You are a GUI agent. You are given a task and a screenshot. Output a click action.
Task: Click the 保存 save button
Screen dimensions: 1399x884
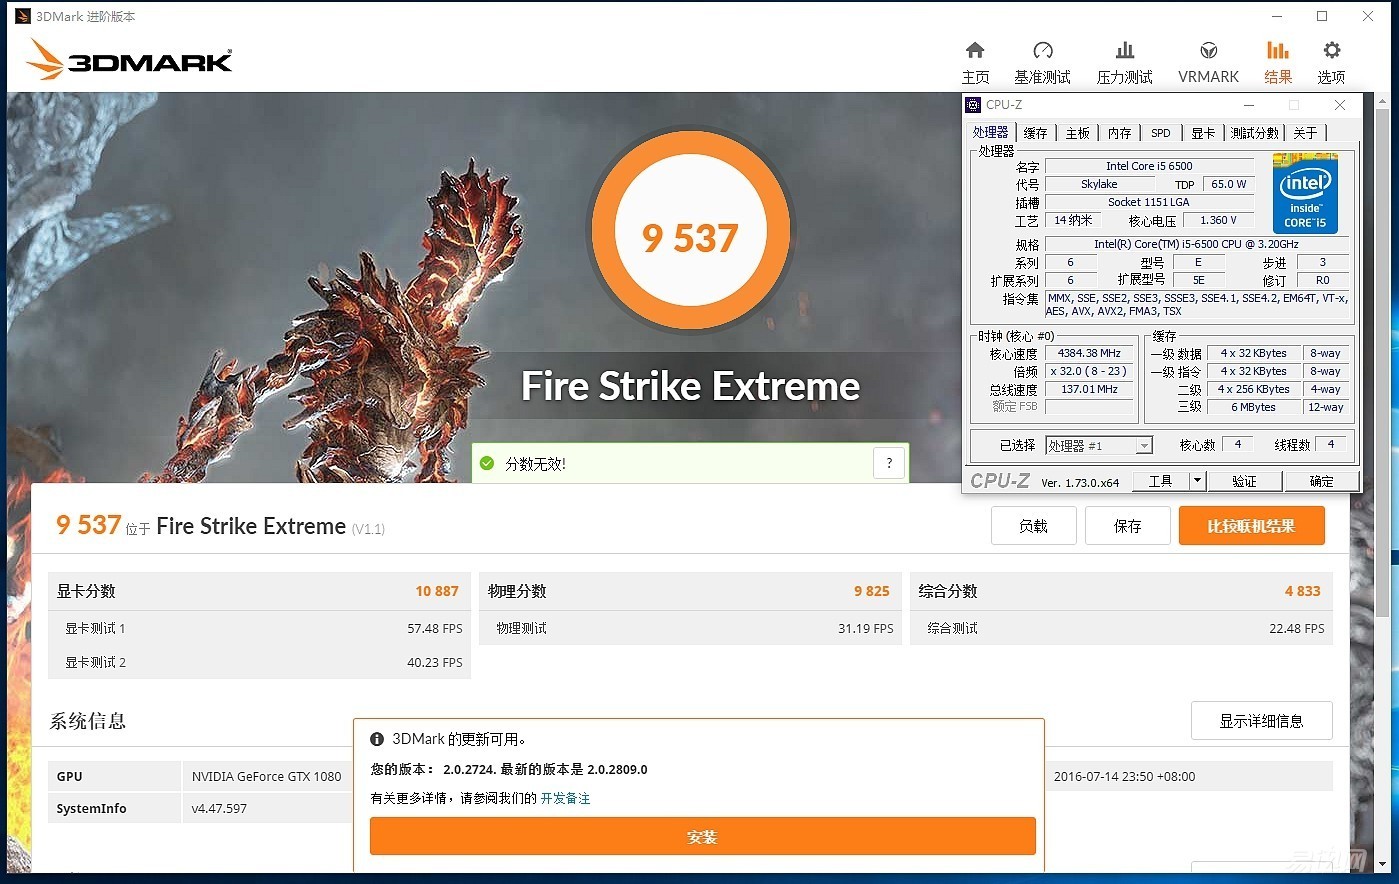(1127, 526)
